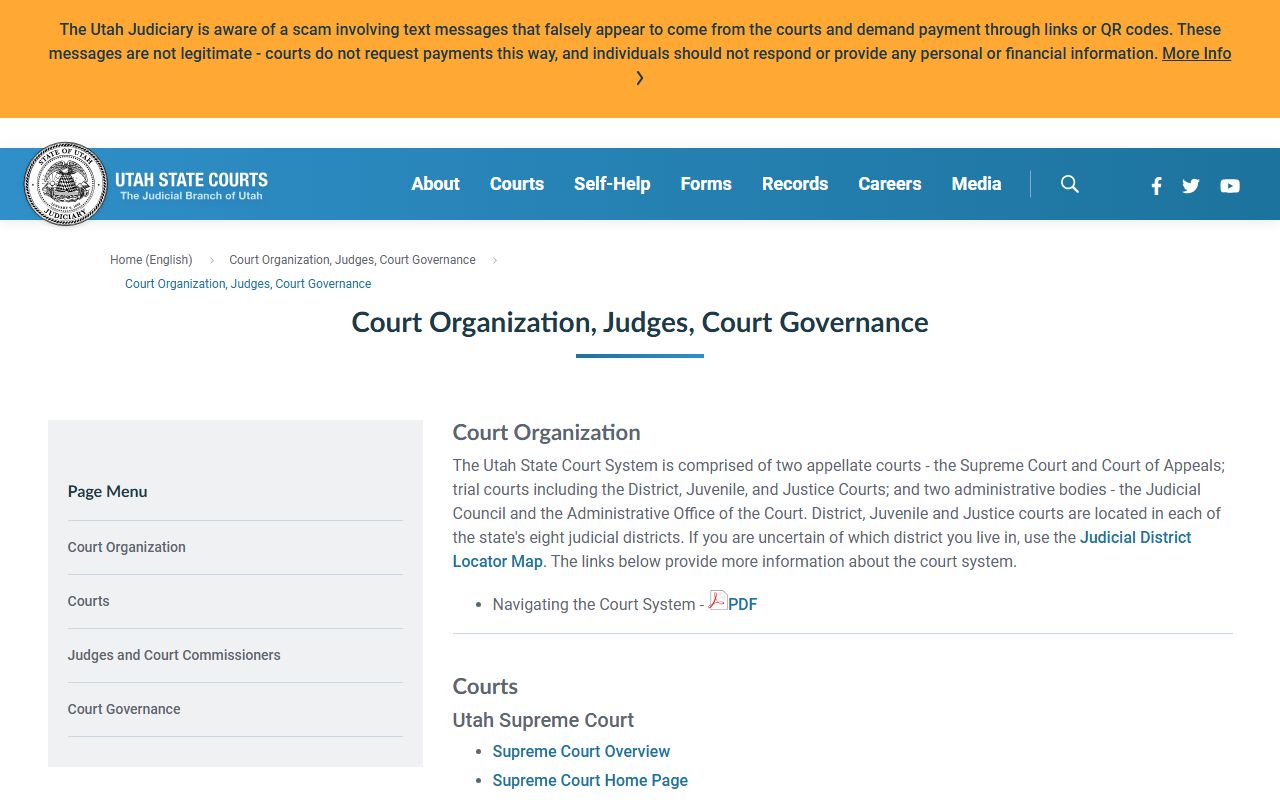Click the Court Organization section heading
The width and height of the screenshot is (1280, 800).
point(546,432)
